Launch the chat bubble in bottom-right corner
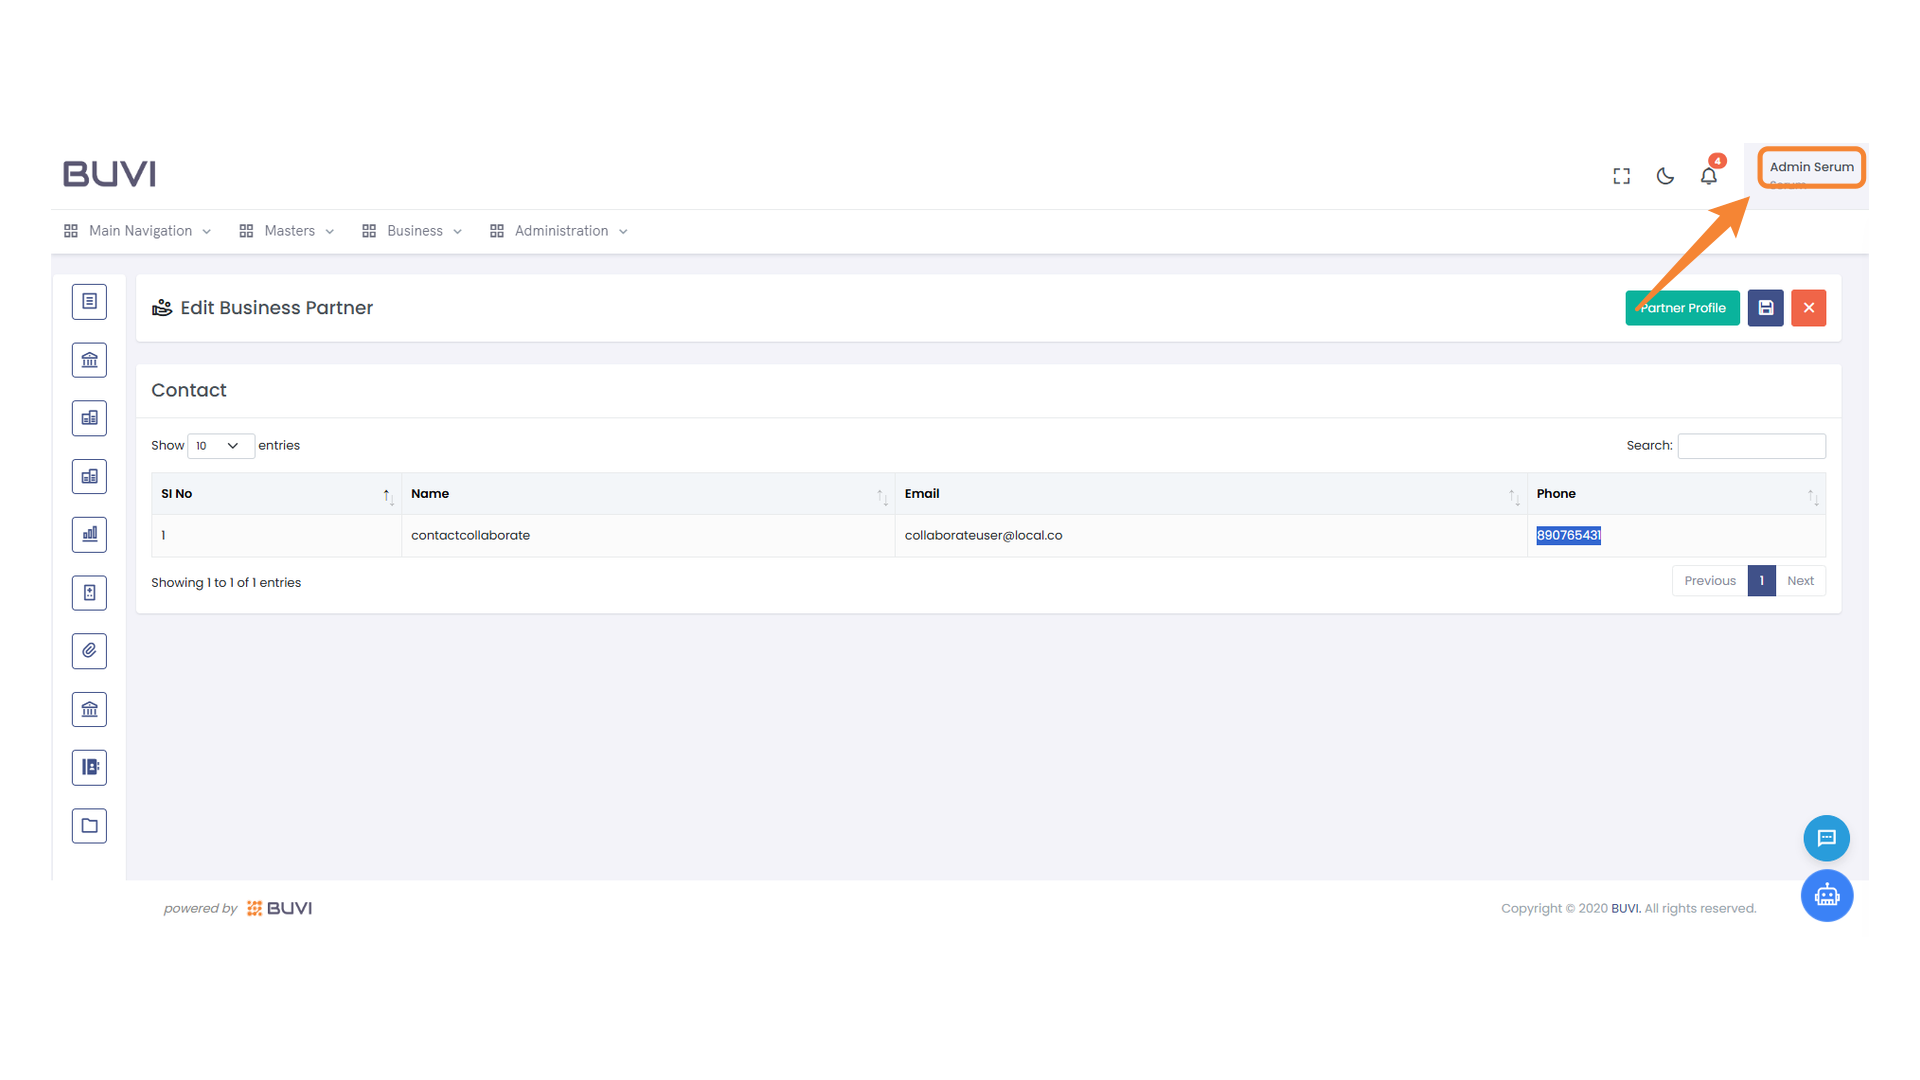 click(1827, 838)
